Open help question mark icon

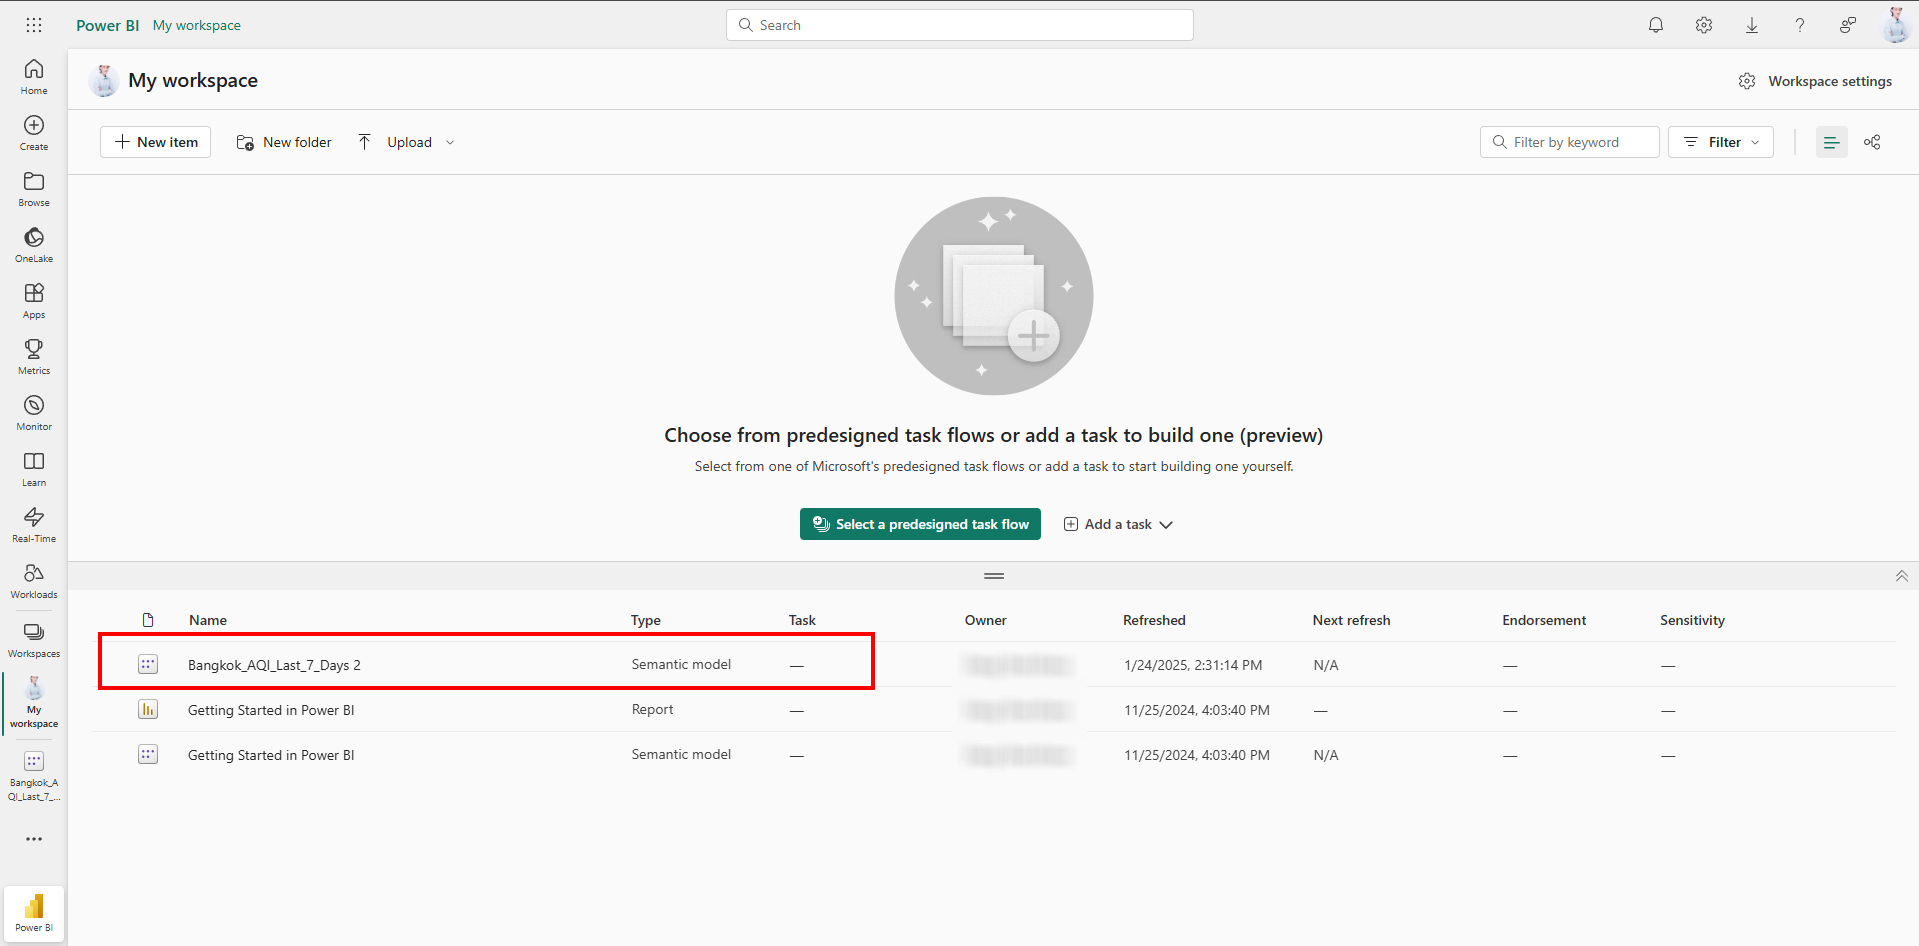(1800, 25)
